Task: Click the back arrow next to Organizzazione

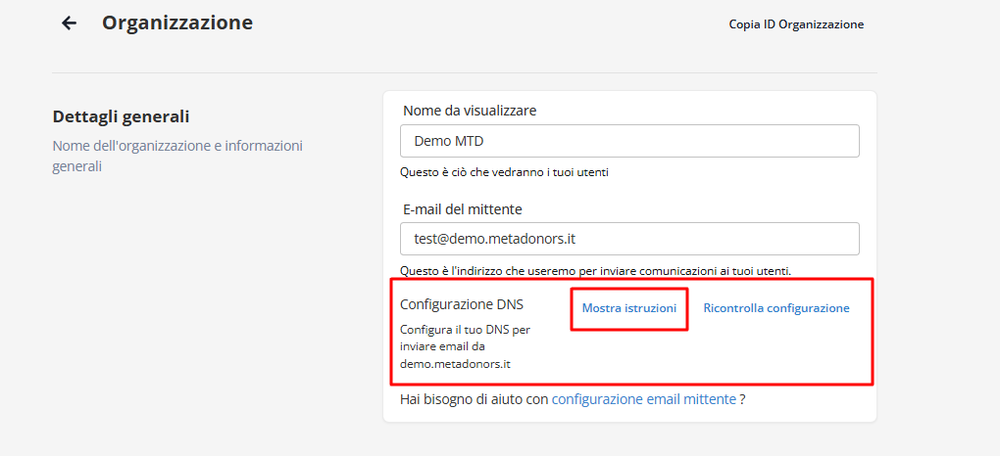Action: [x=69, y=23]
